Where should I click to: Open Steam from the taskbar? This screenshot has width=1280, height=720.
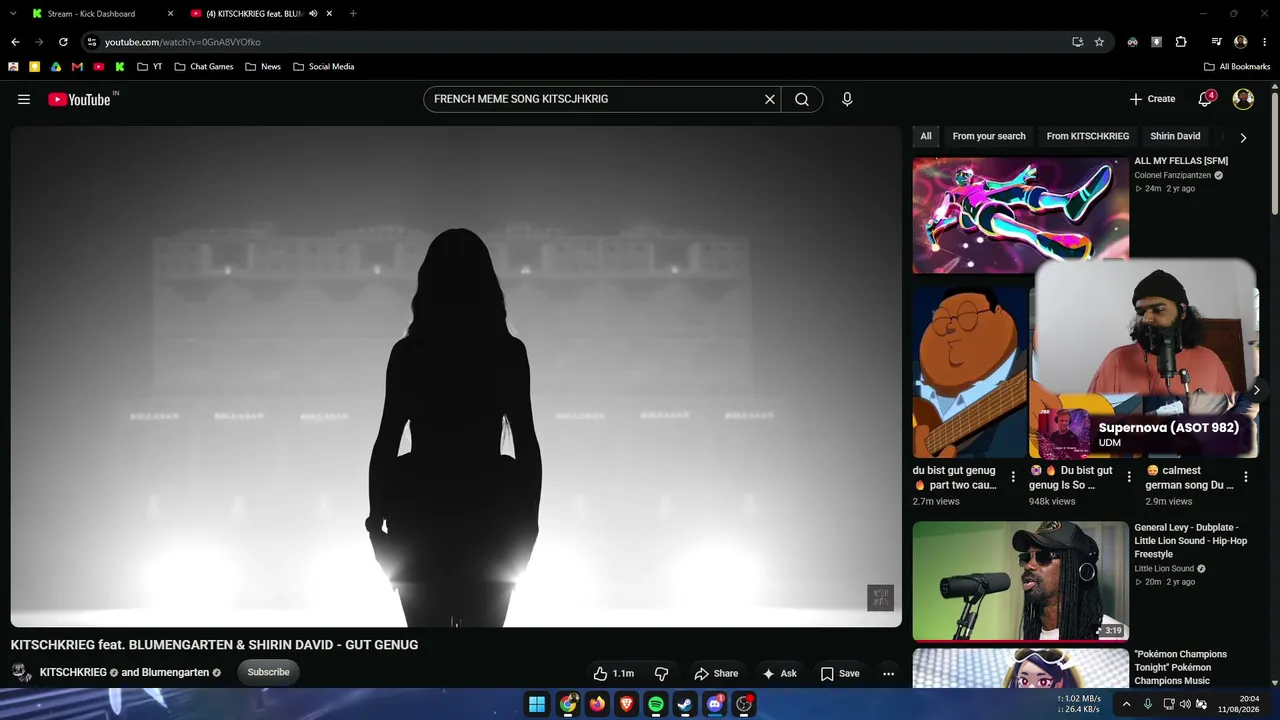click(x=685, y=704)
